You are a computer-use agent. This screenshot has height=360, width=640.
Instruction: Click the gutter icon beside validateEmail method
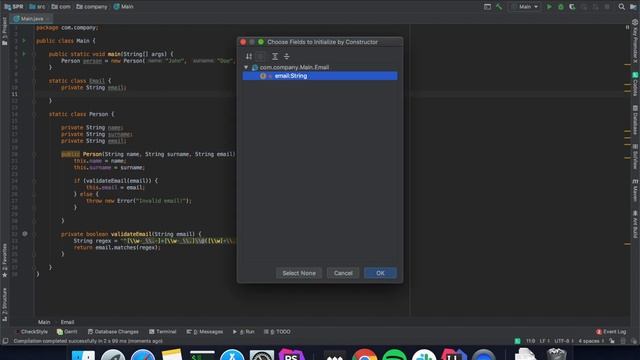tap(25, 234)
